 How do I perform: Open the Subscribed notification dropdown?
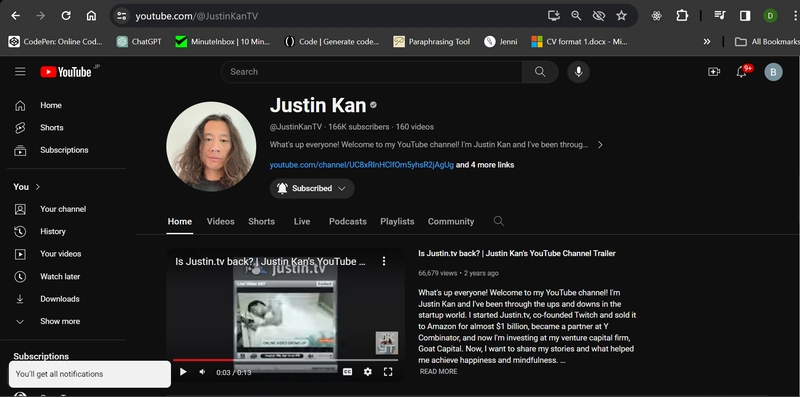[312, 188]
